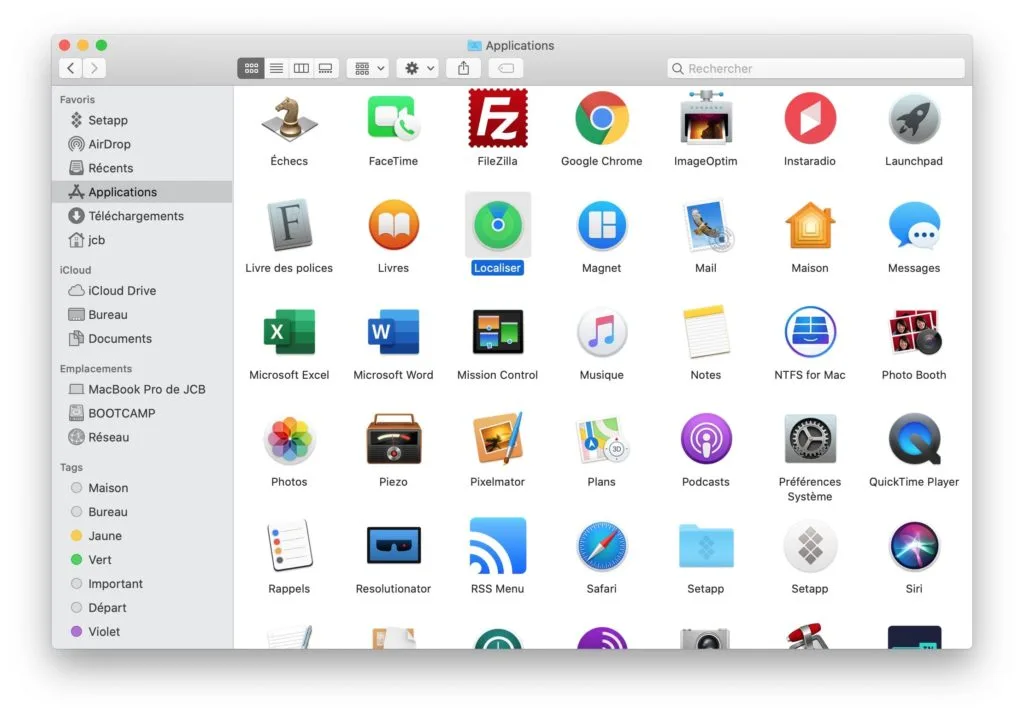Launch the FaceTime app icon
This screenshot has width=1024, height=717.
393,119
